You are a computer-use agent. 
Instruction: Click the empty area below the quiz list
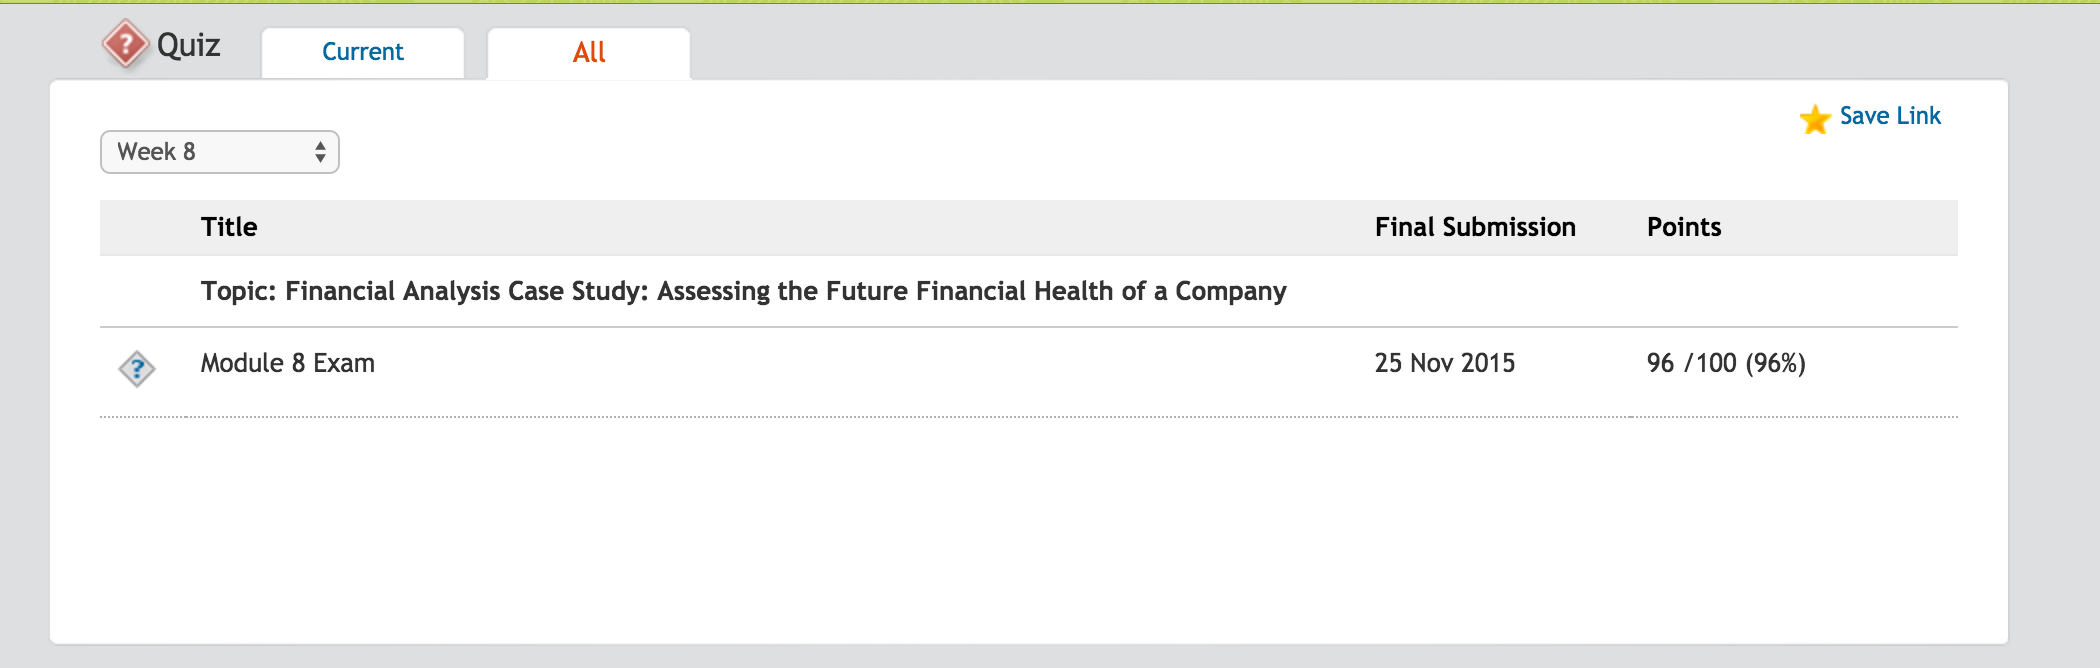1029,530
